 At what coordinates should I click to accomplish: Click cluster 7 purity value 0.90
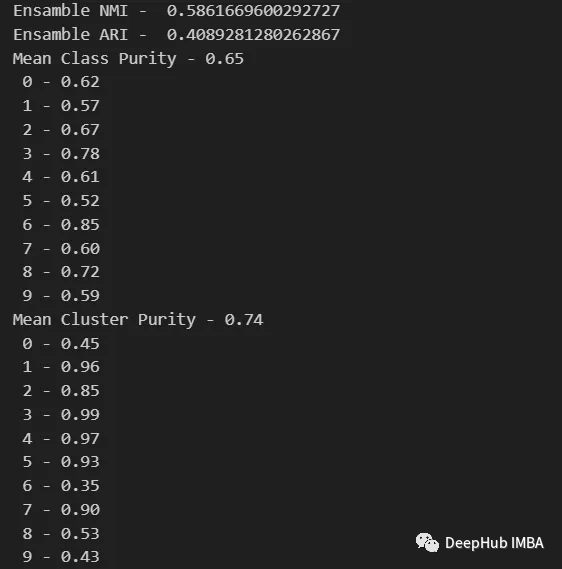click(80, 510)
